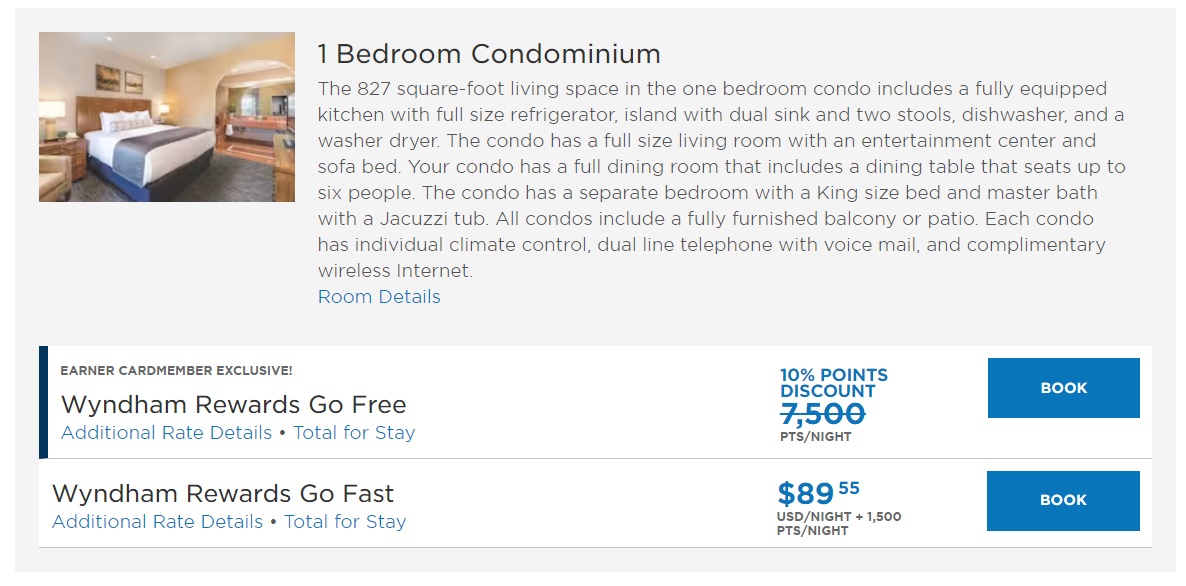Image resolution: width=1186 pixels, height=586 pixels.
Task: Select the 1 Bedroom Condominium heading
Action: (x=488, y=54)
